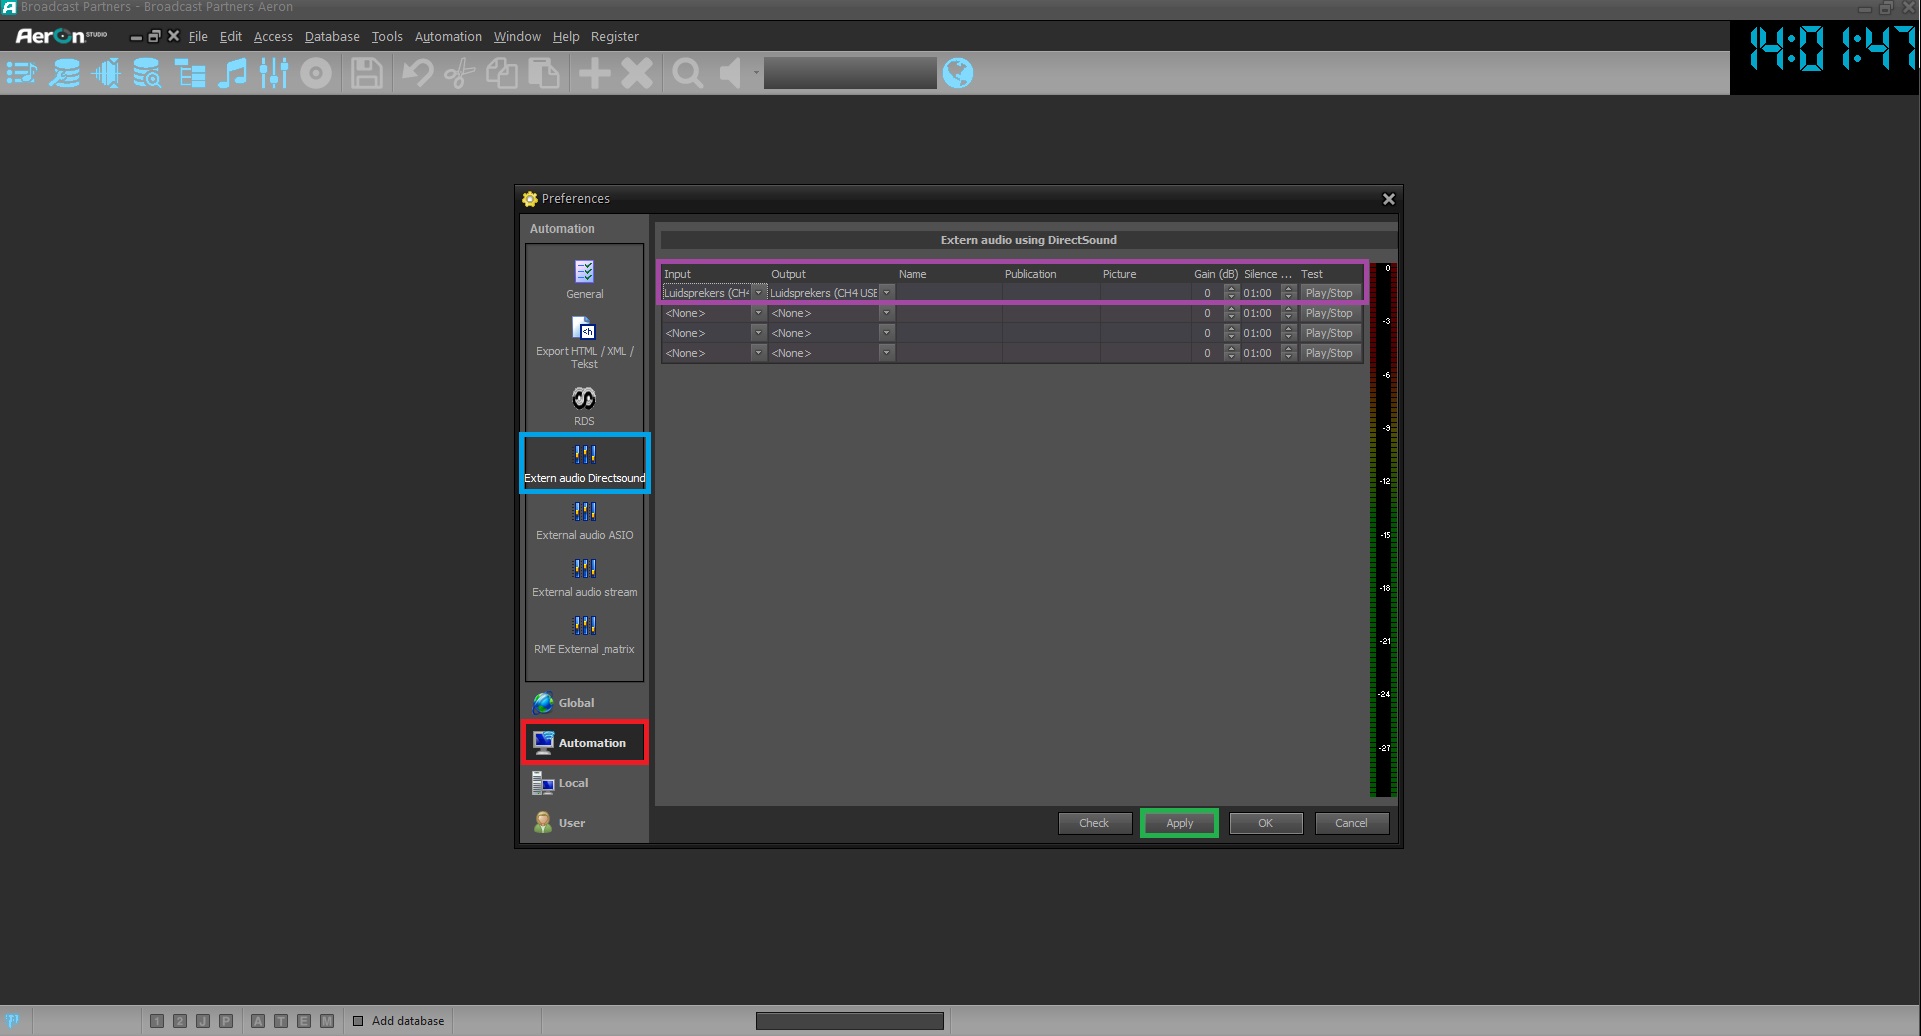Open the Automation menu in menu bar

point(448,36)
